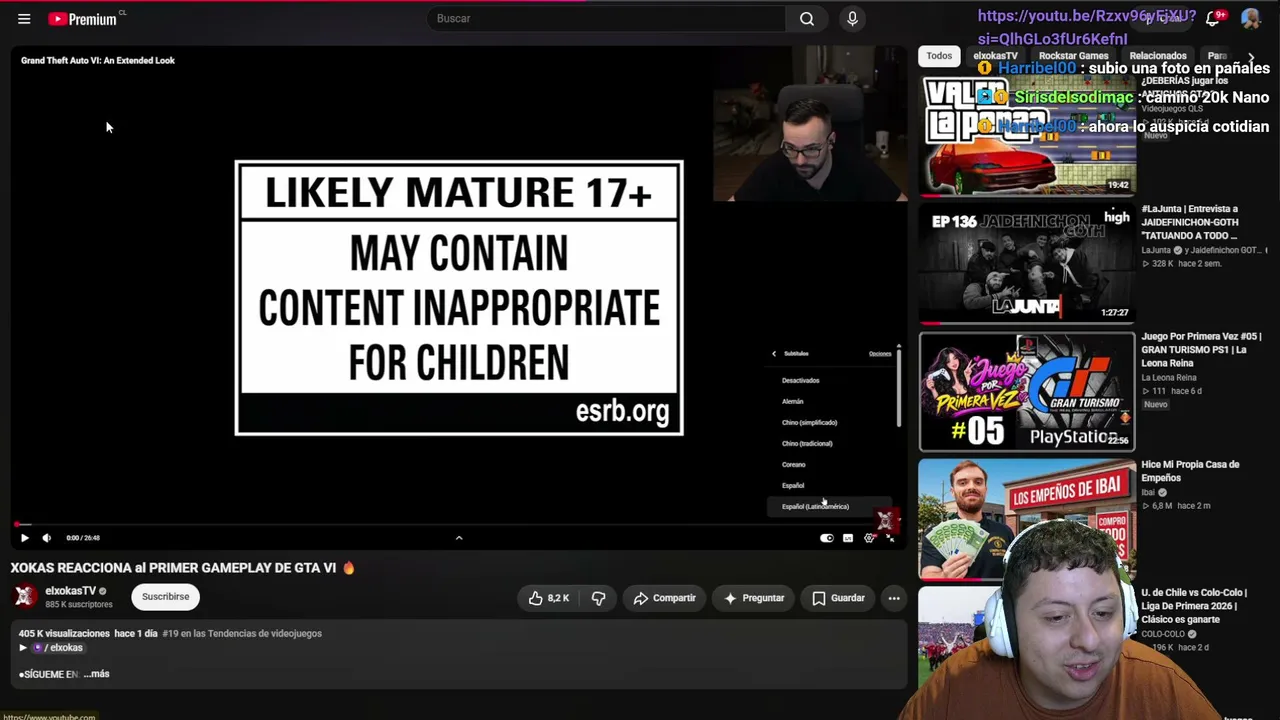Screen dimensions: 1280x720
Task: Open the notifications bell
Action: pyautogui.click(x=1213, y=19)
